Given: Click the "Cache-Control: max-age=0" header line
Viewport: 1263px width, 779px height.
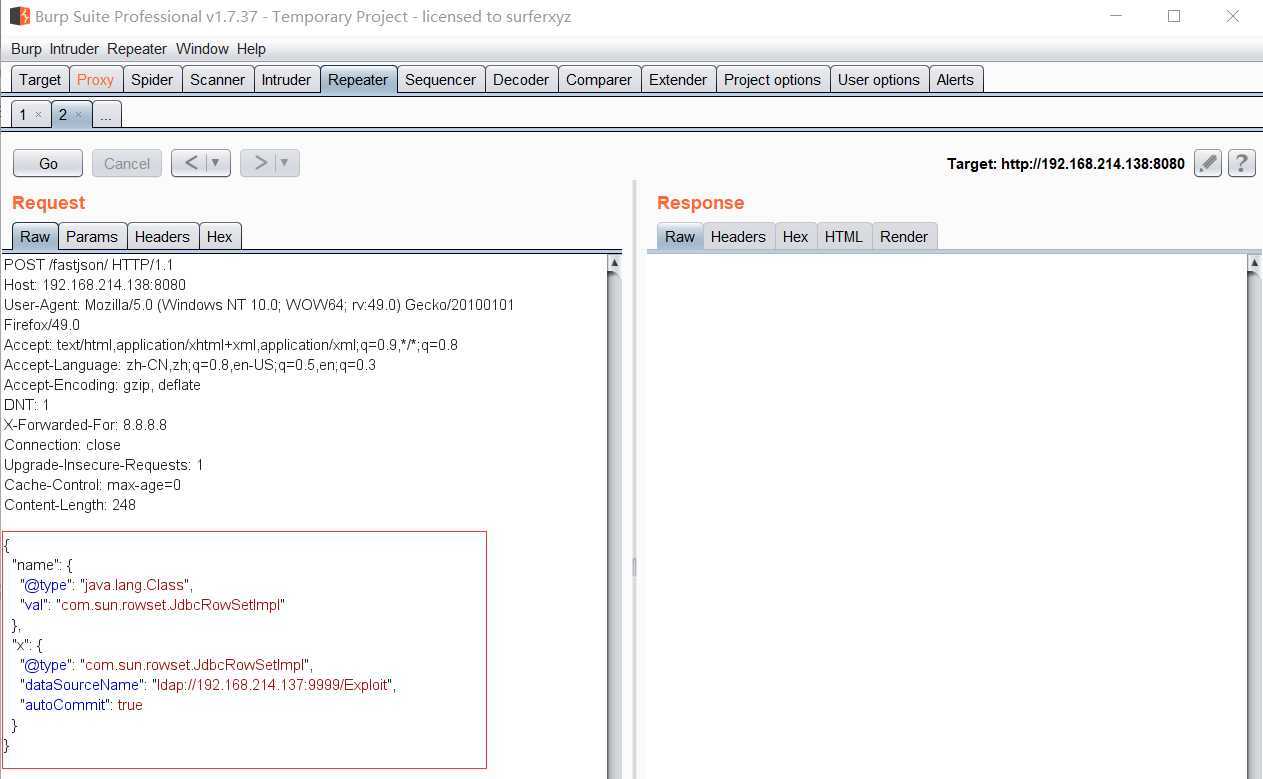Looking at the screenshot, I should (93, 485).
